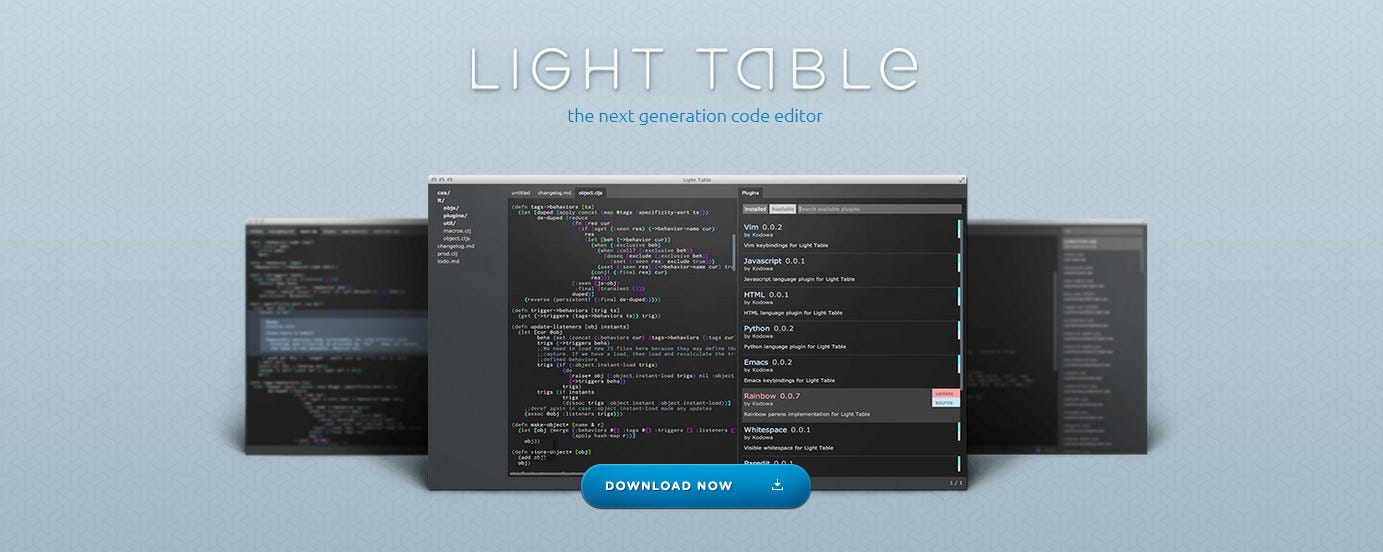Select the Emacs 0.0.2 plugin
The width and height of the screenshot is (1383, 552).
click(850, 371)
